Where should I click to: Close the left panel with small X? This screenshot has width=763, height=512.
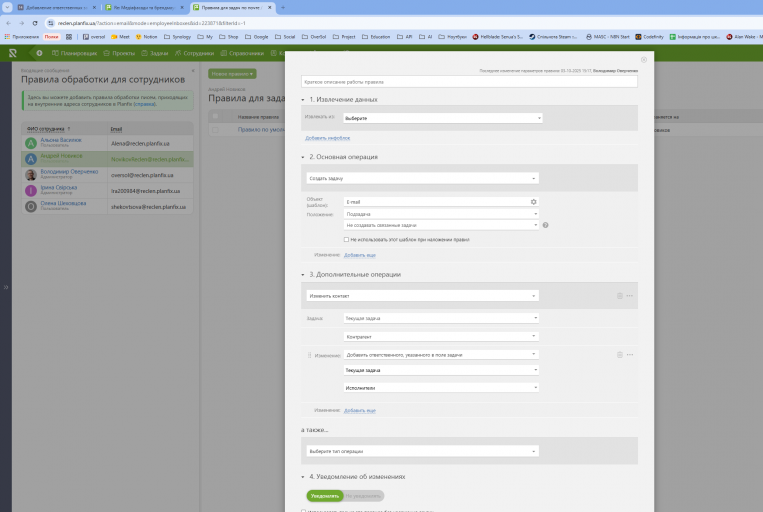(x=193, y=71)
